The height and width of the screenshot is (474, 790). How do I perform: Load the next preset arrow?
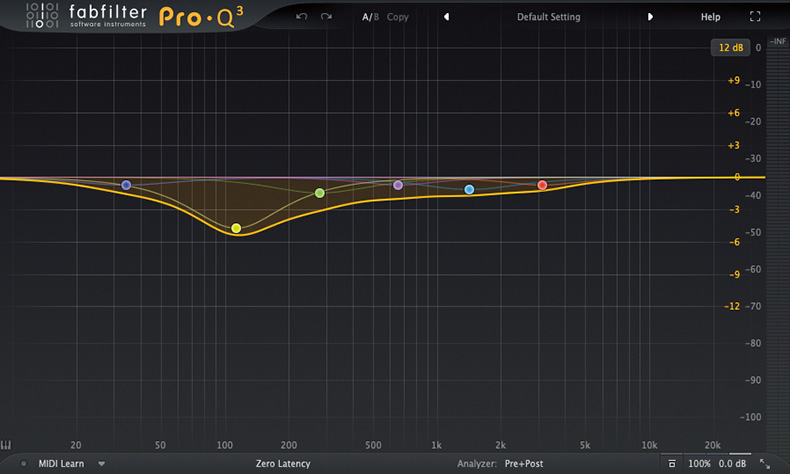tap(650, 17)
